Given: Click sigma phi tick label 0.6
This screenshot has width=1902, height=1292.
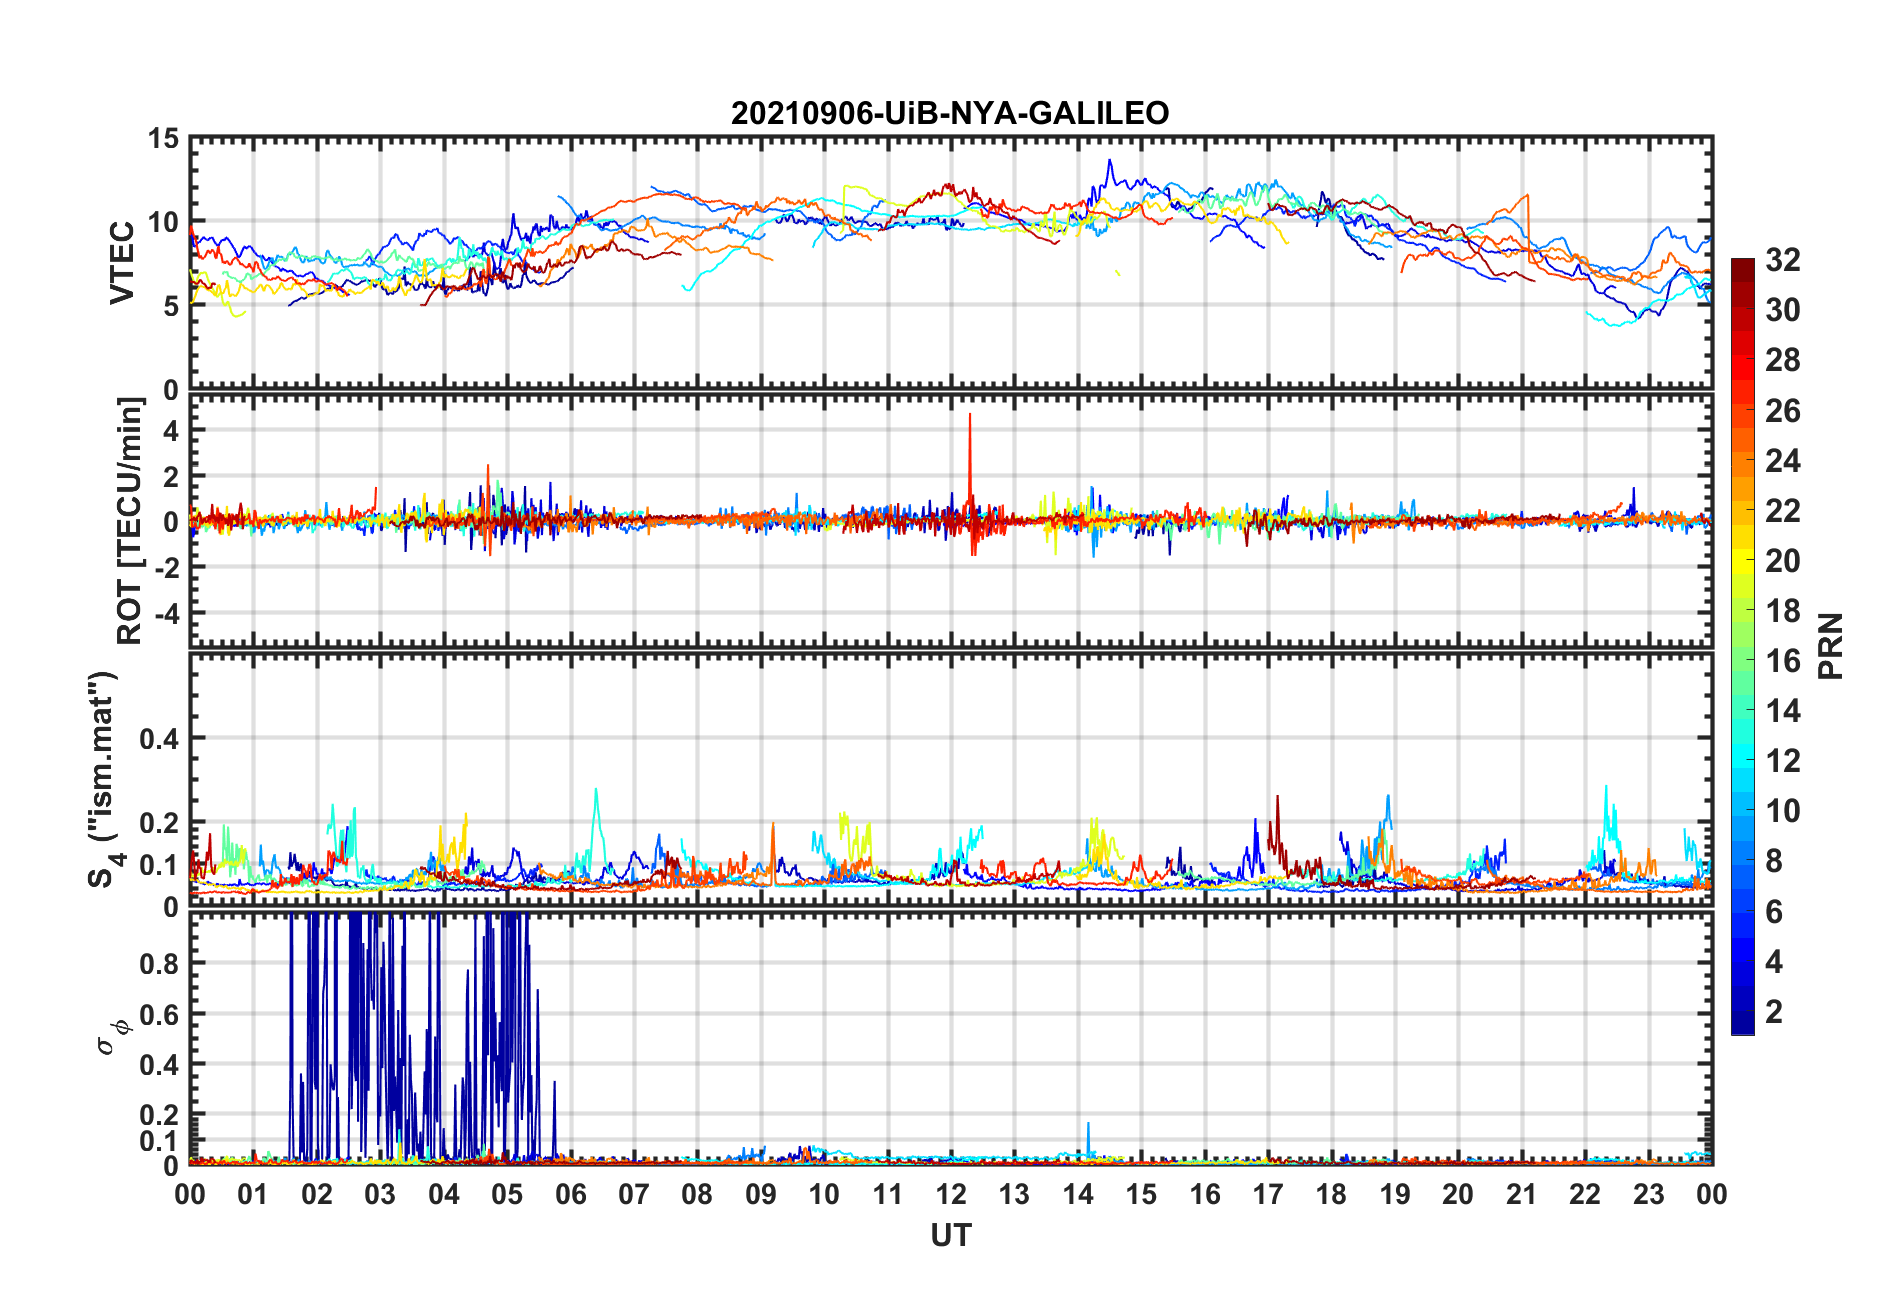Looking at the screenshot, I should click(160, 1014).
